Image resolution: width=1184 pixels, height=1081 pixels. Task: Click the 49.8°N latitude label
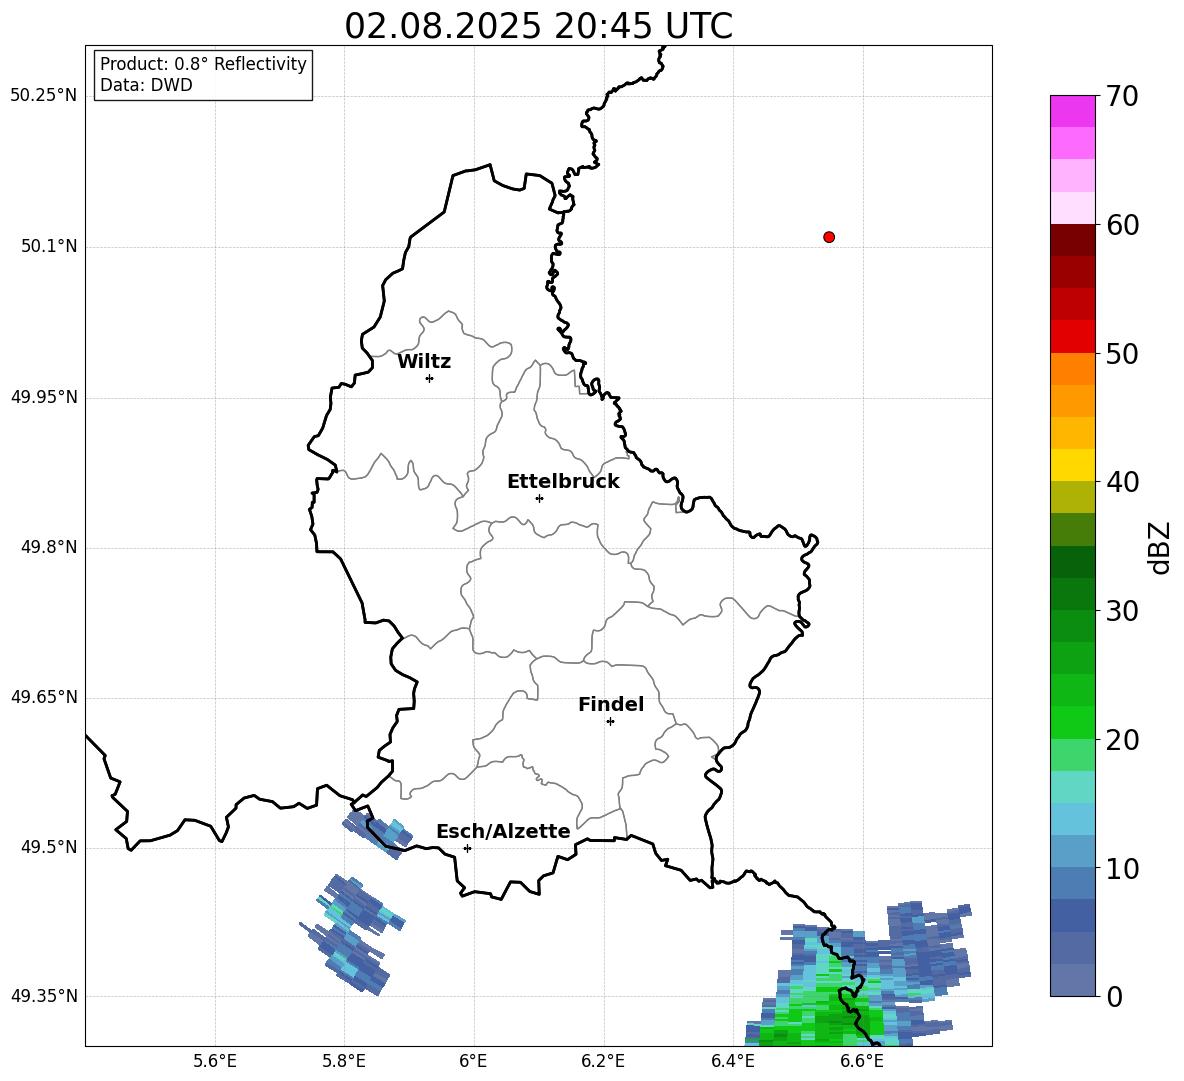(x=48, y=547)
